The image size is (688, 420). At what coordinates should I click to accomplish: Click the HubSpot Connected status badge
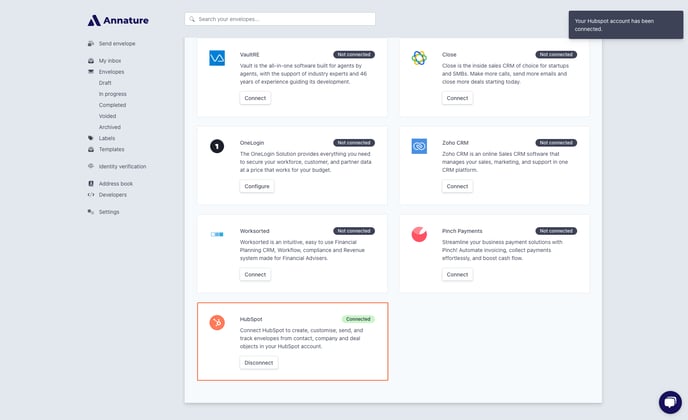coord(358,319)
